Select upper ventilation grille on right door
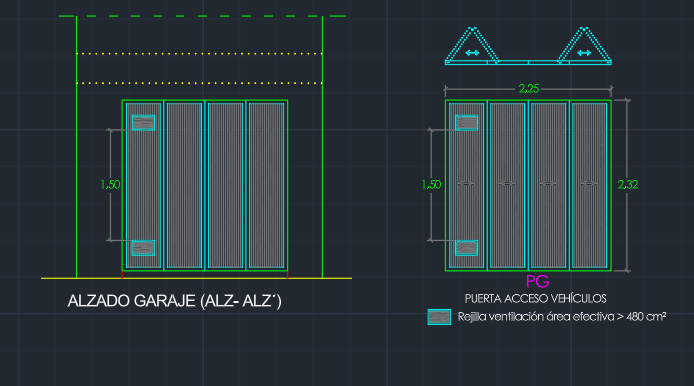 pos(467,123)
